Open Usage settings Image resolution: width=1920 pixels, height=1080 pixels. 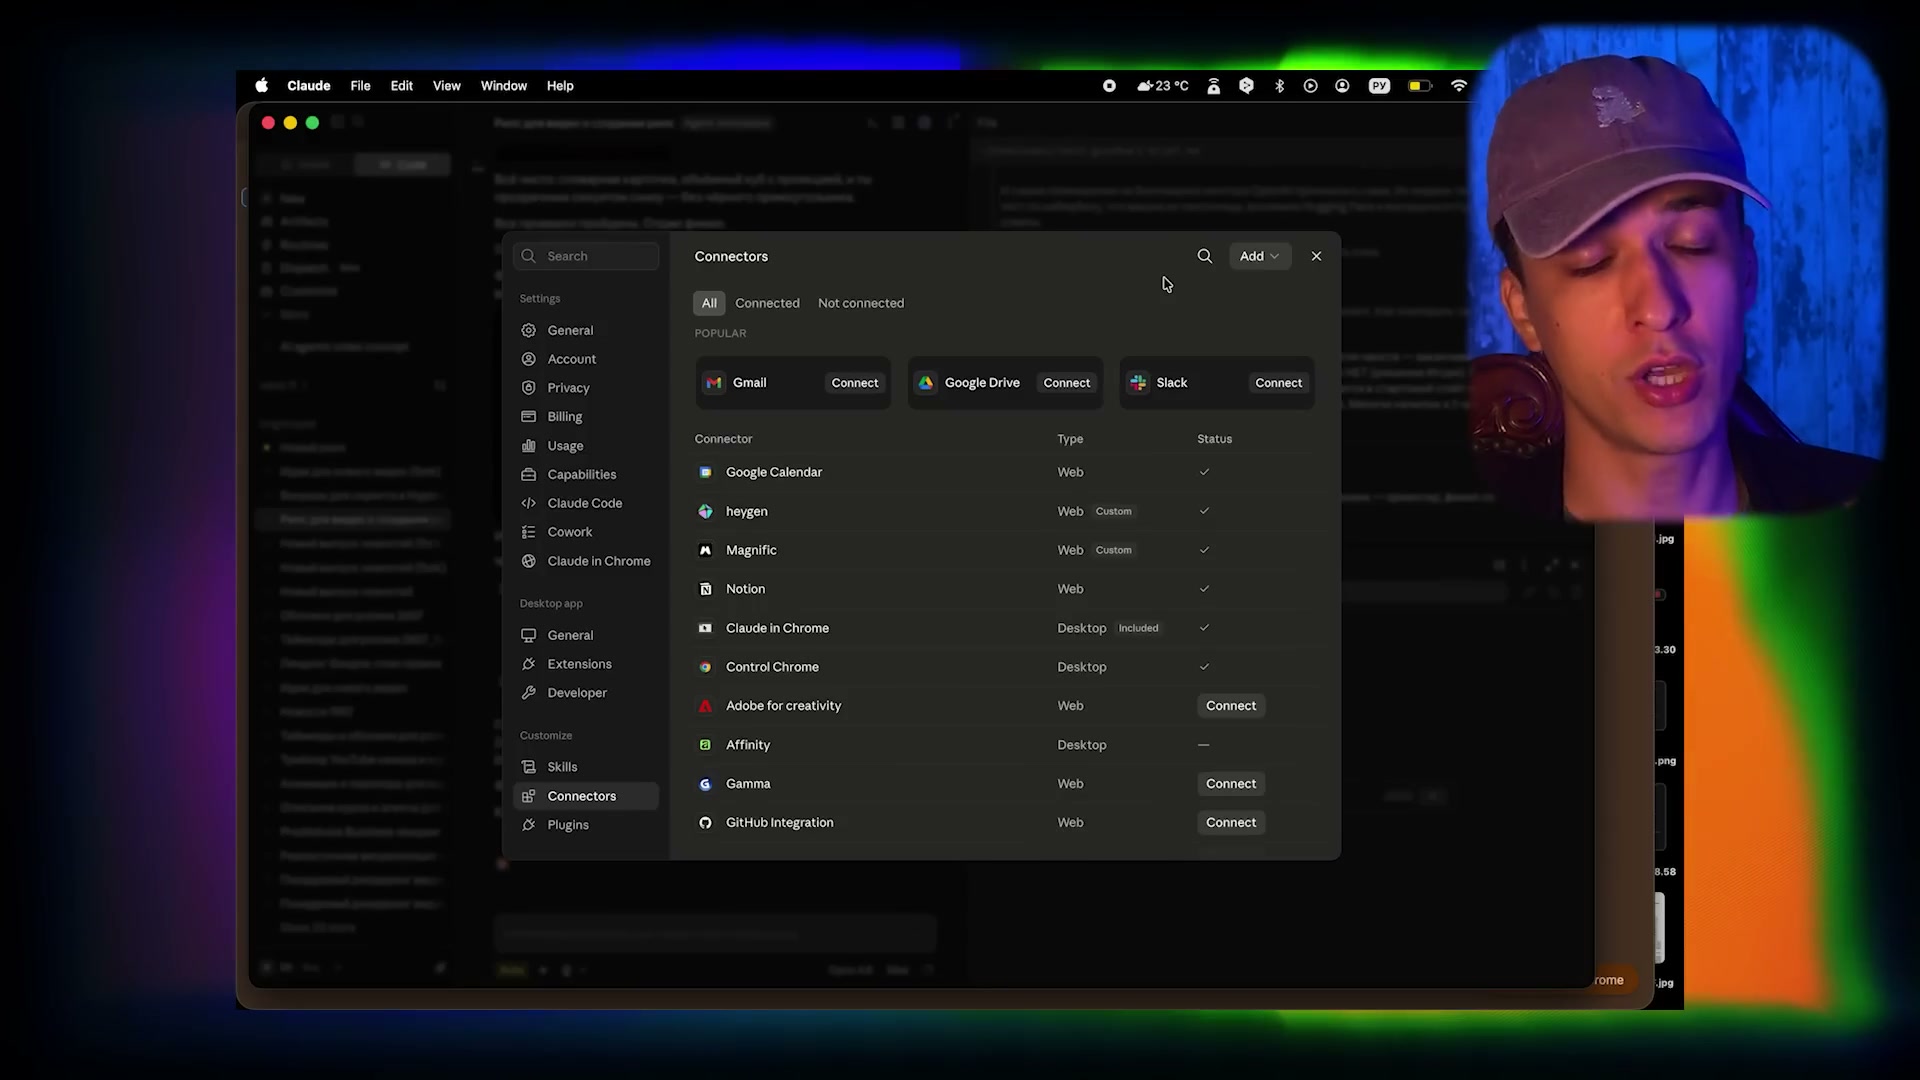(586, 446)
